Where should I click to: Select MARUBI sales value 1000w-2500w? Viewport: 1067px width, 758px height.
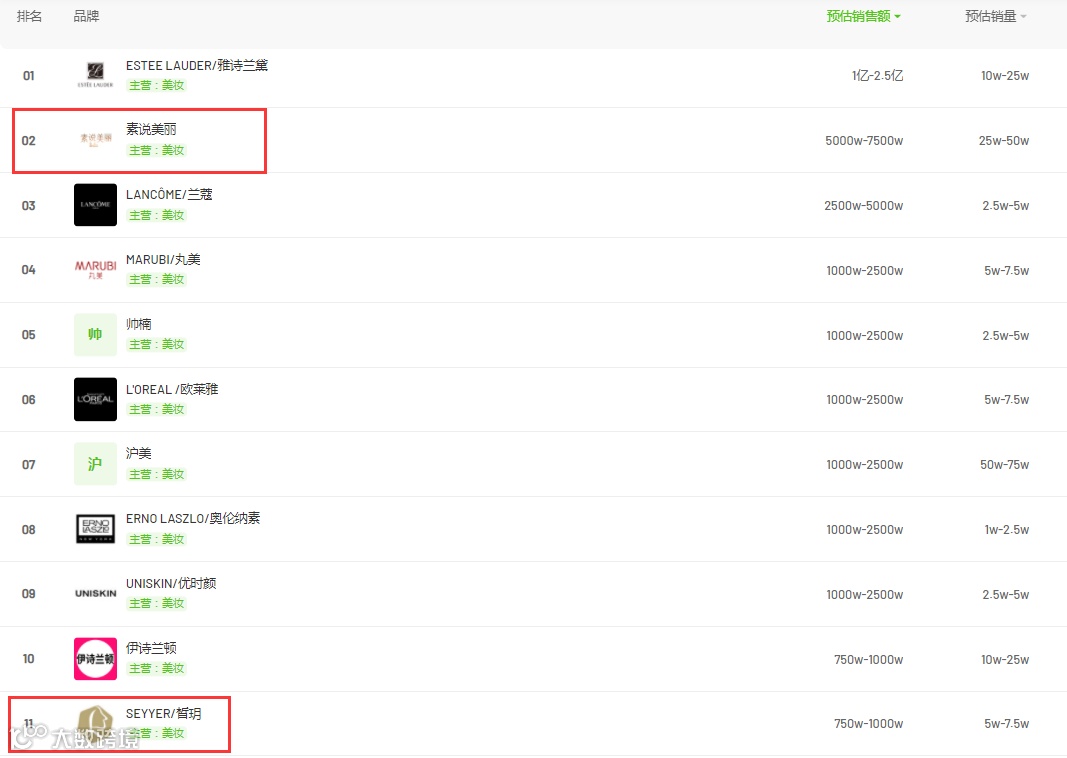pos(865,271)
